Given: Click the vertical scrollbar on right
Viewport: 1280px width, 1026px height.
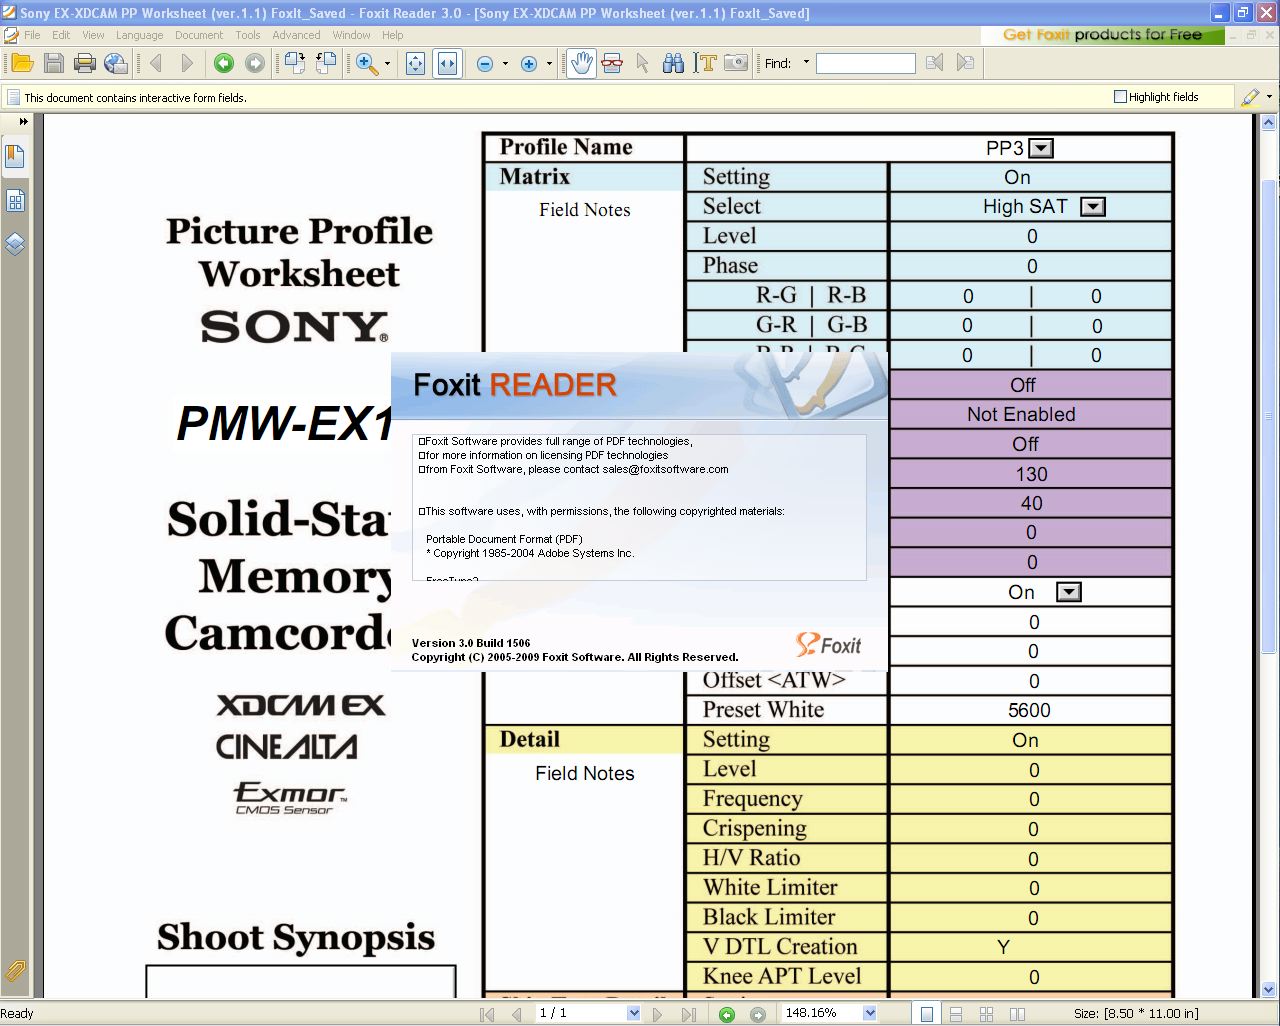Looking at the screenshot, I should 1269,415.
